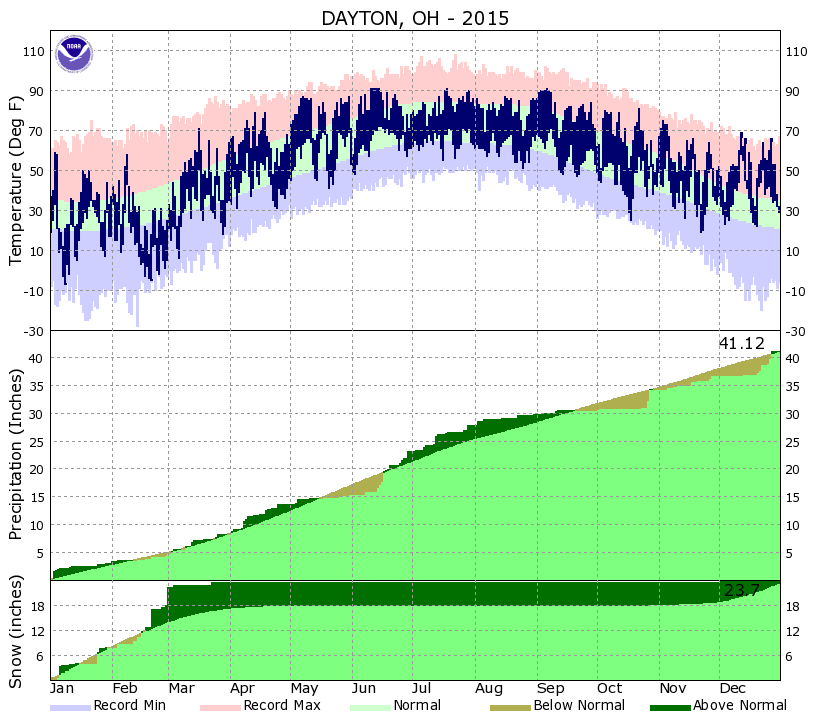Screen dimensions: 830x720
Task: Click the "Jul" month label
Action: click(x=422, y=688)
